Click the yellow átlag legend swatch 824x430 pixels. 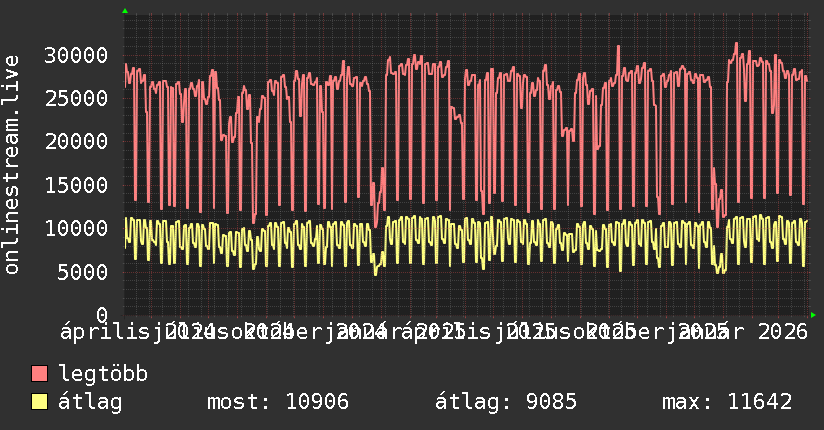(x=39, y=403)
